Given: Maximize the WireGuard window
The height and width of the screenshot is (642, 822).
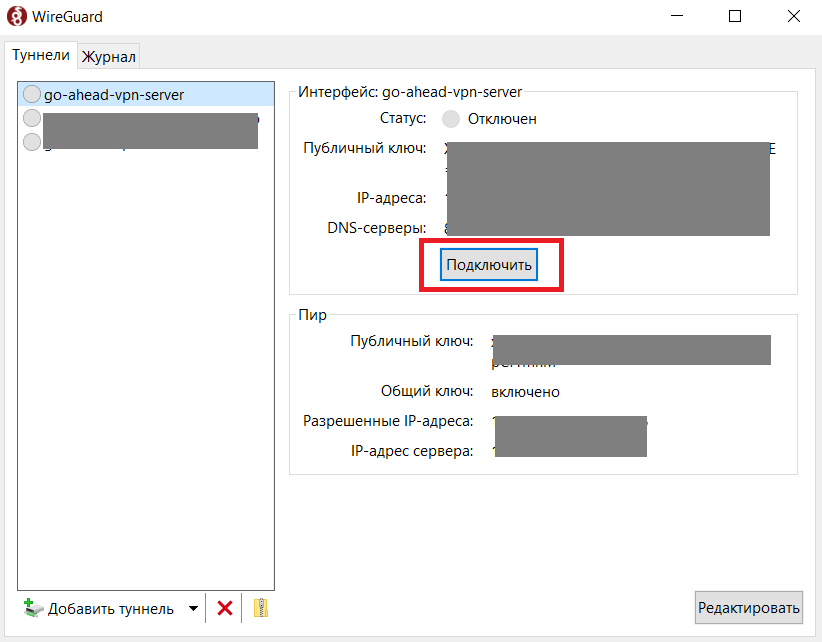Looking at the screenshot, I should [x=735, y=17].
